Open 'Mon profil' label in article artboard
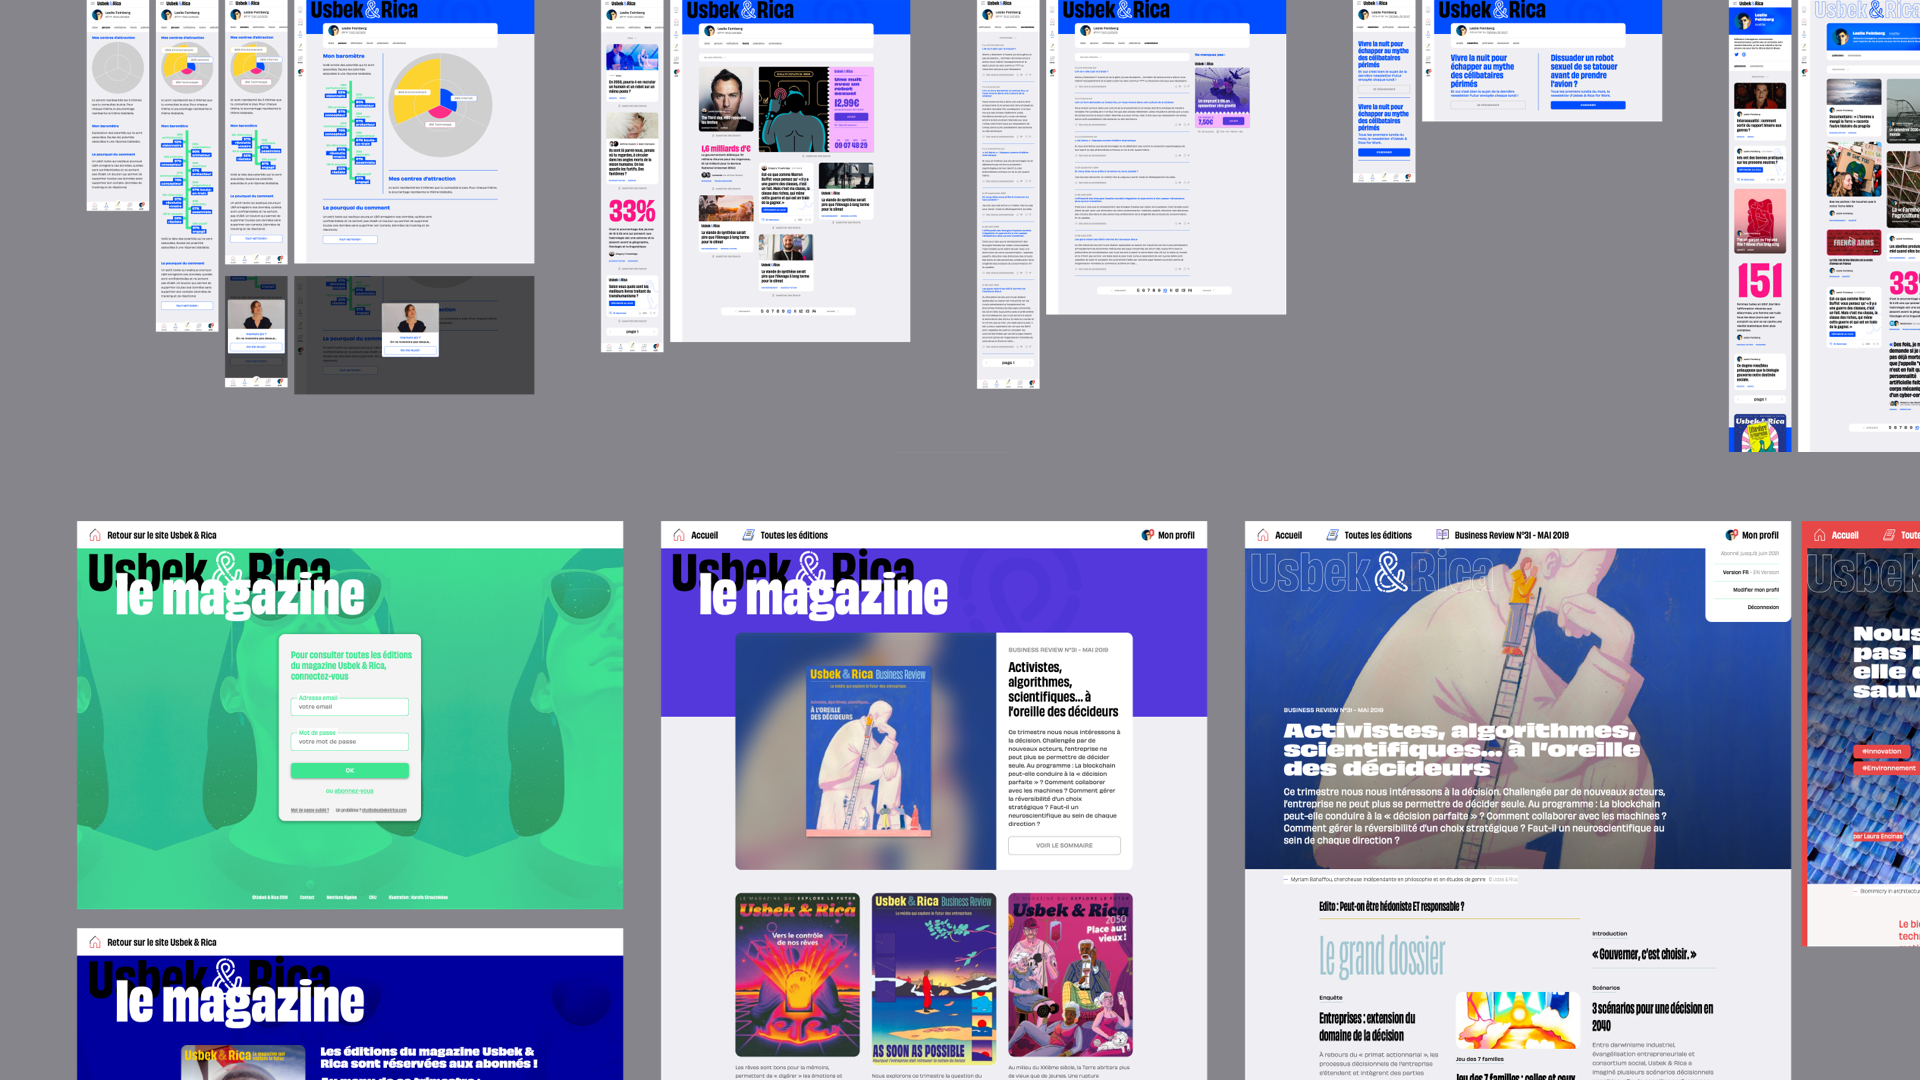The height and width of the screenshot is (1080, 1920). pyautogui.click(x=1760, y=535)
